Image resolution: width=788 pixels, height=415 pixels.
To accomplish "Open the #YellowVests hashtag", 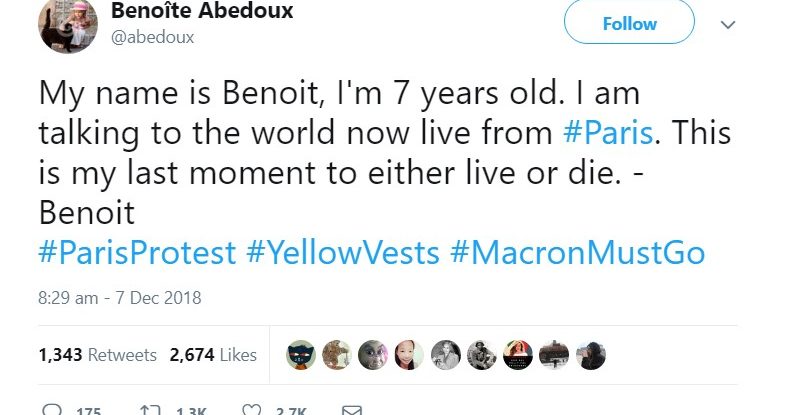I will pos(342,253).
